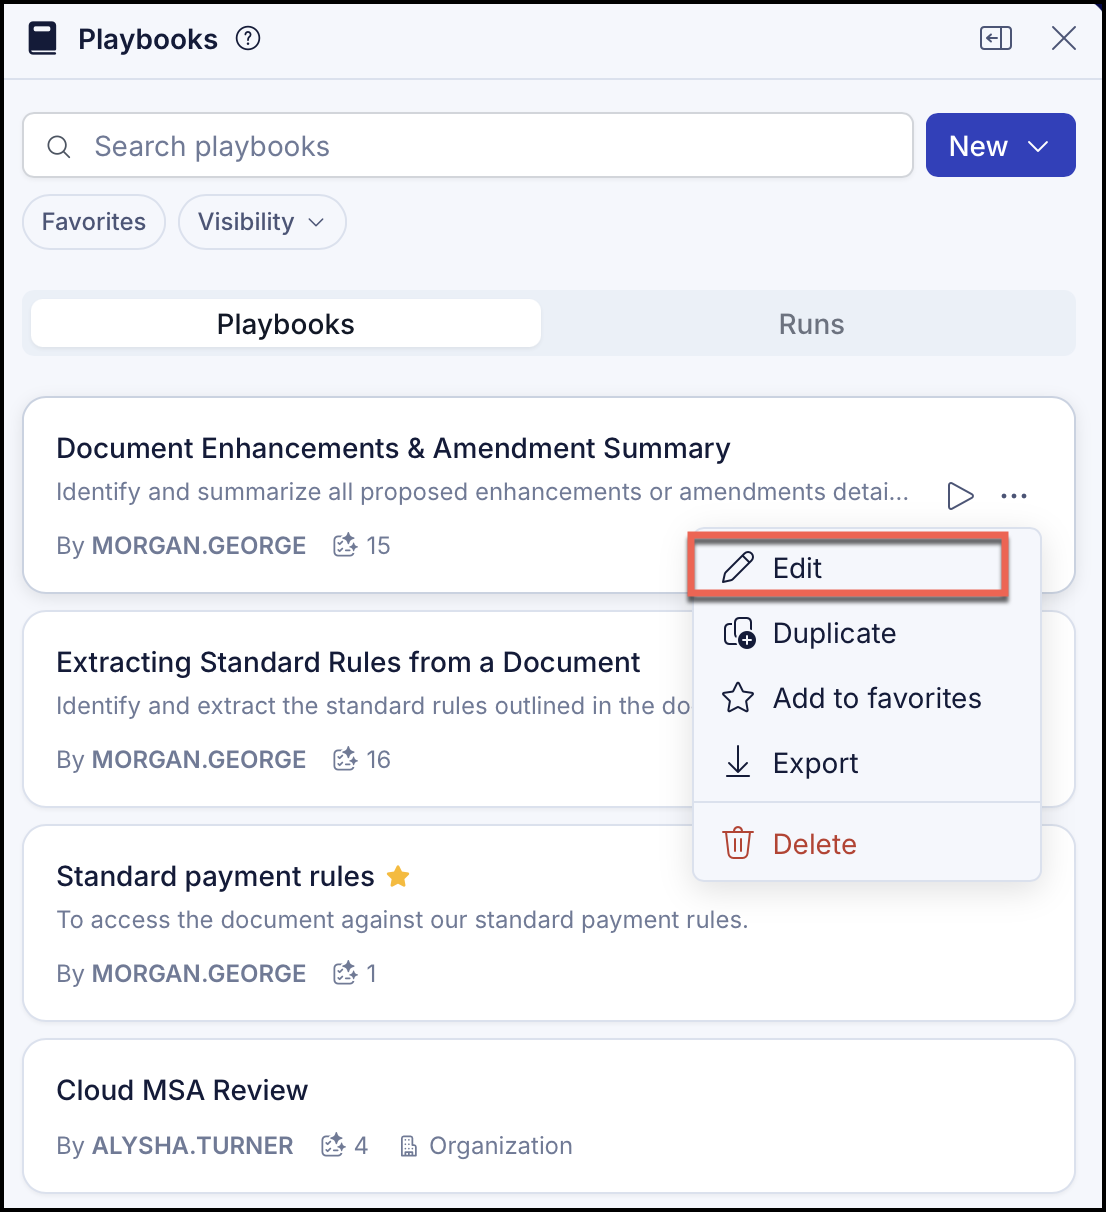1106x1212 pixels.
Task: Click the Document Enhancements description text
Action: [x=482, y=492]
